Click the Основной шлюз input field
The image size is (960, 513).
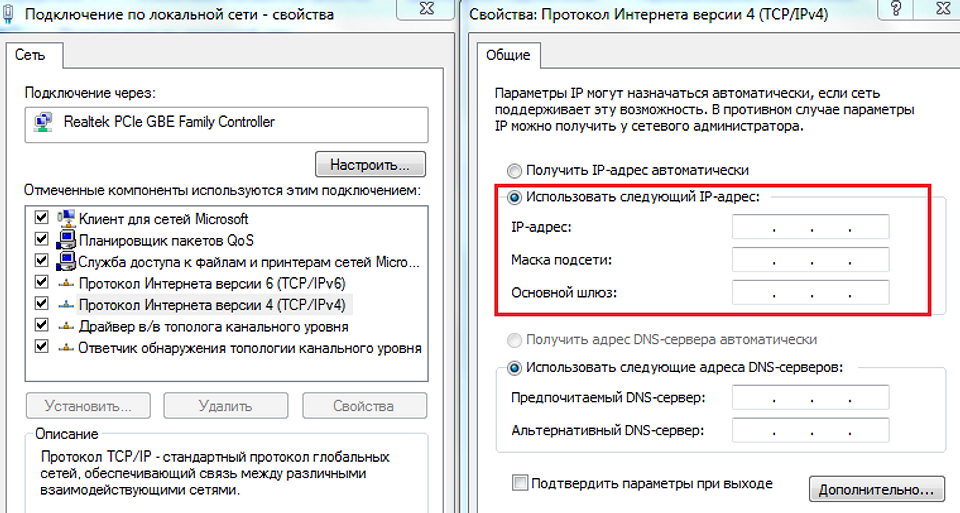[811, 293]
